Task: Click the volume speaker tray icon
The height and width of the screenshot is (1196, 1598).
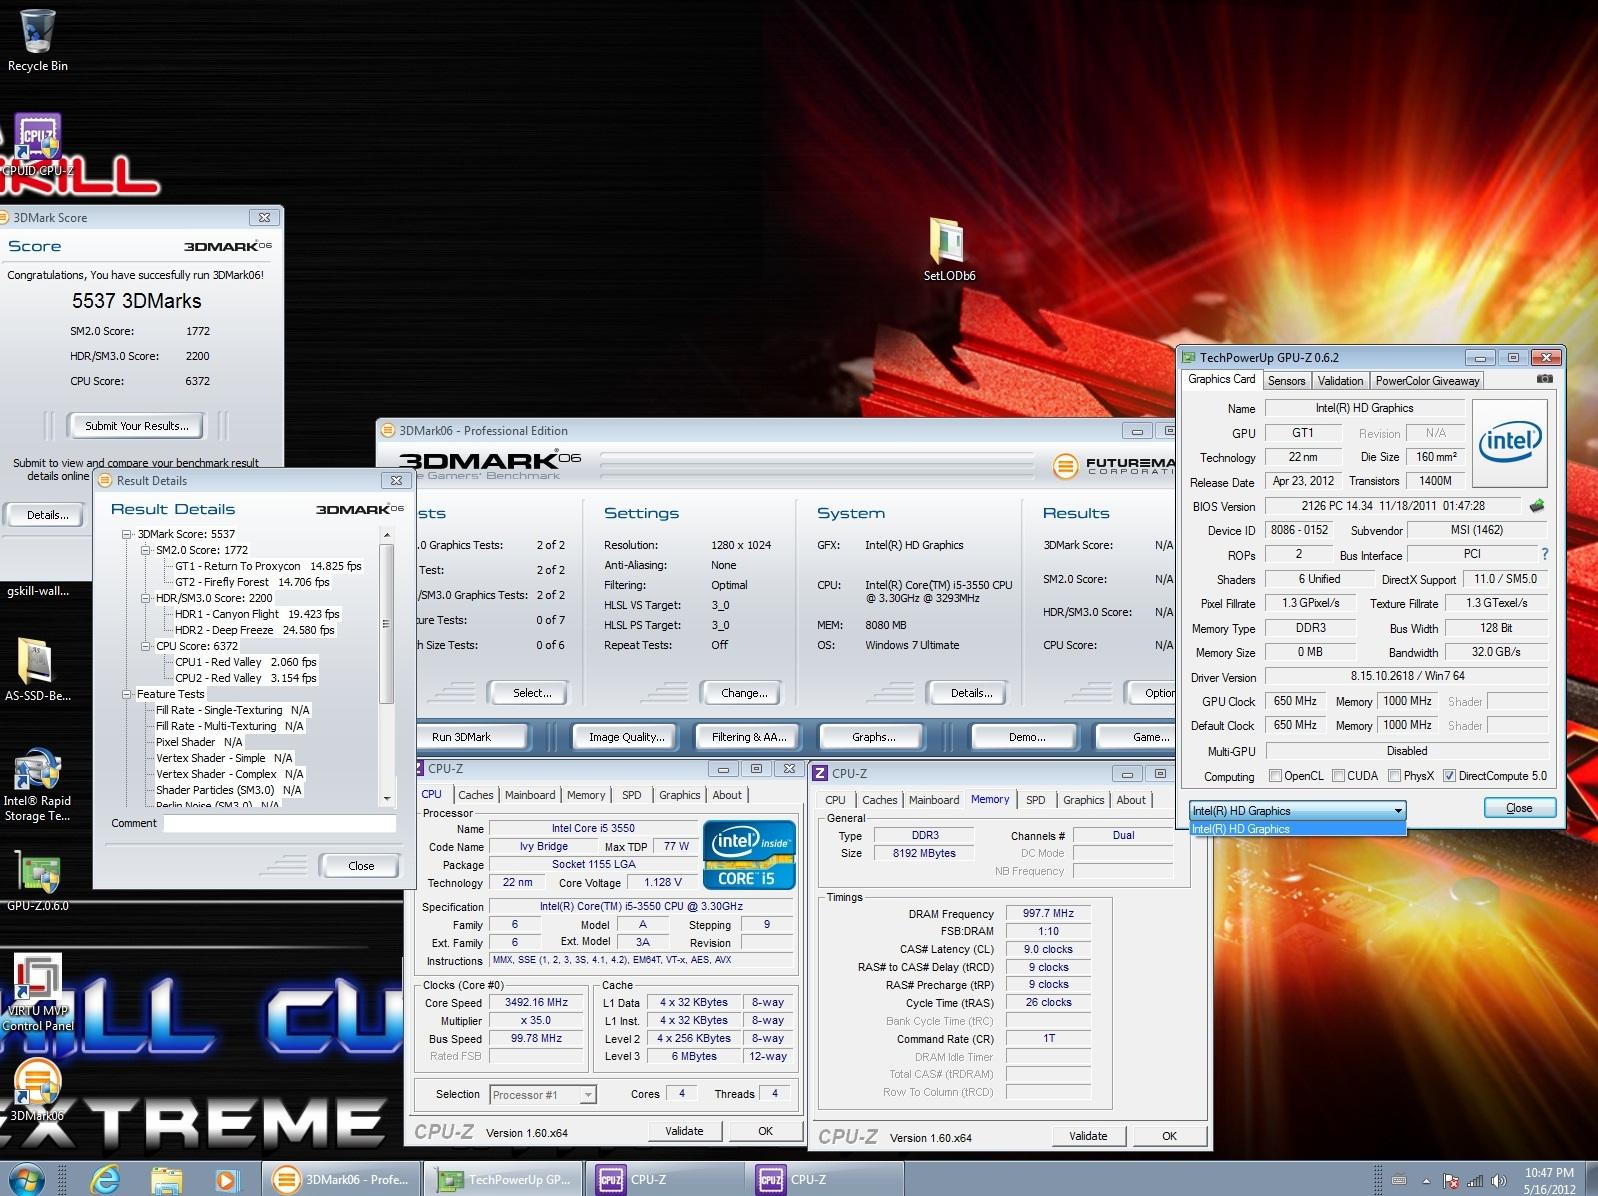Action: [x=1498, y=1181]
